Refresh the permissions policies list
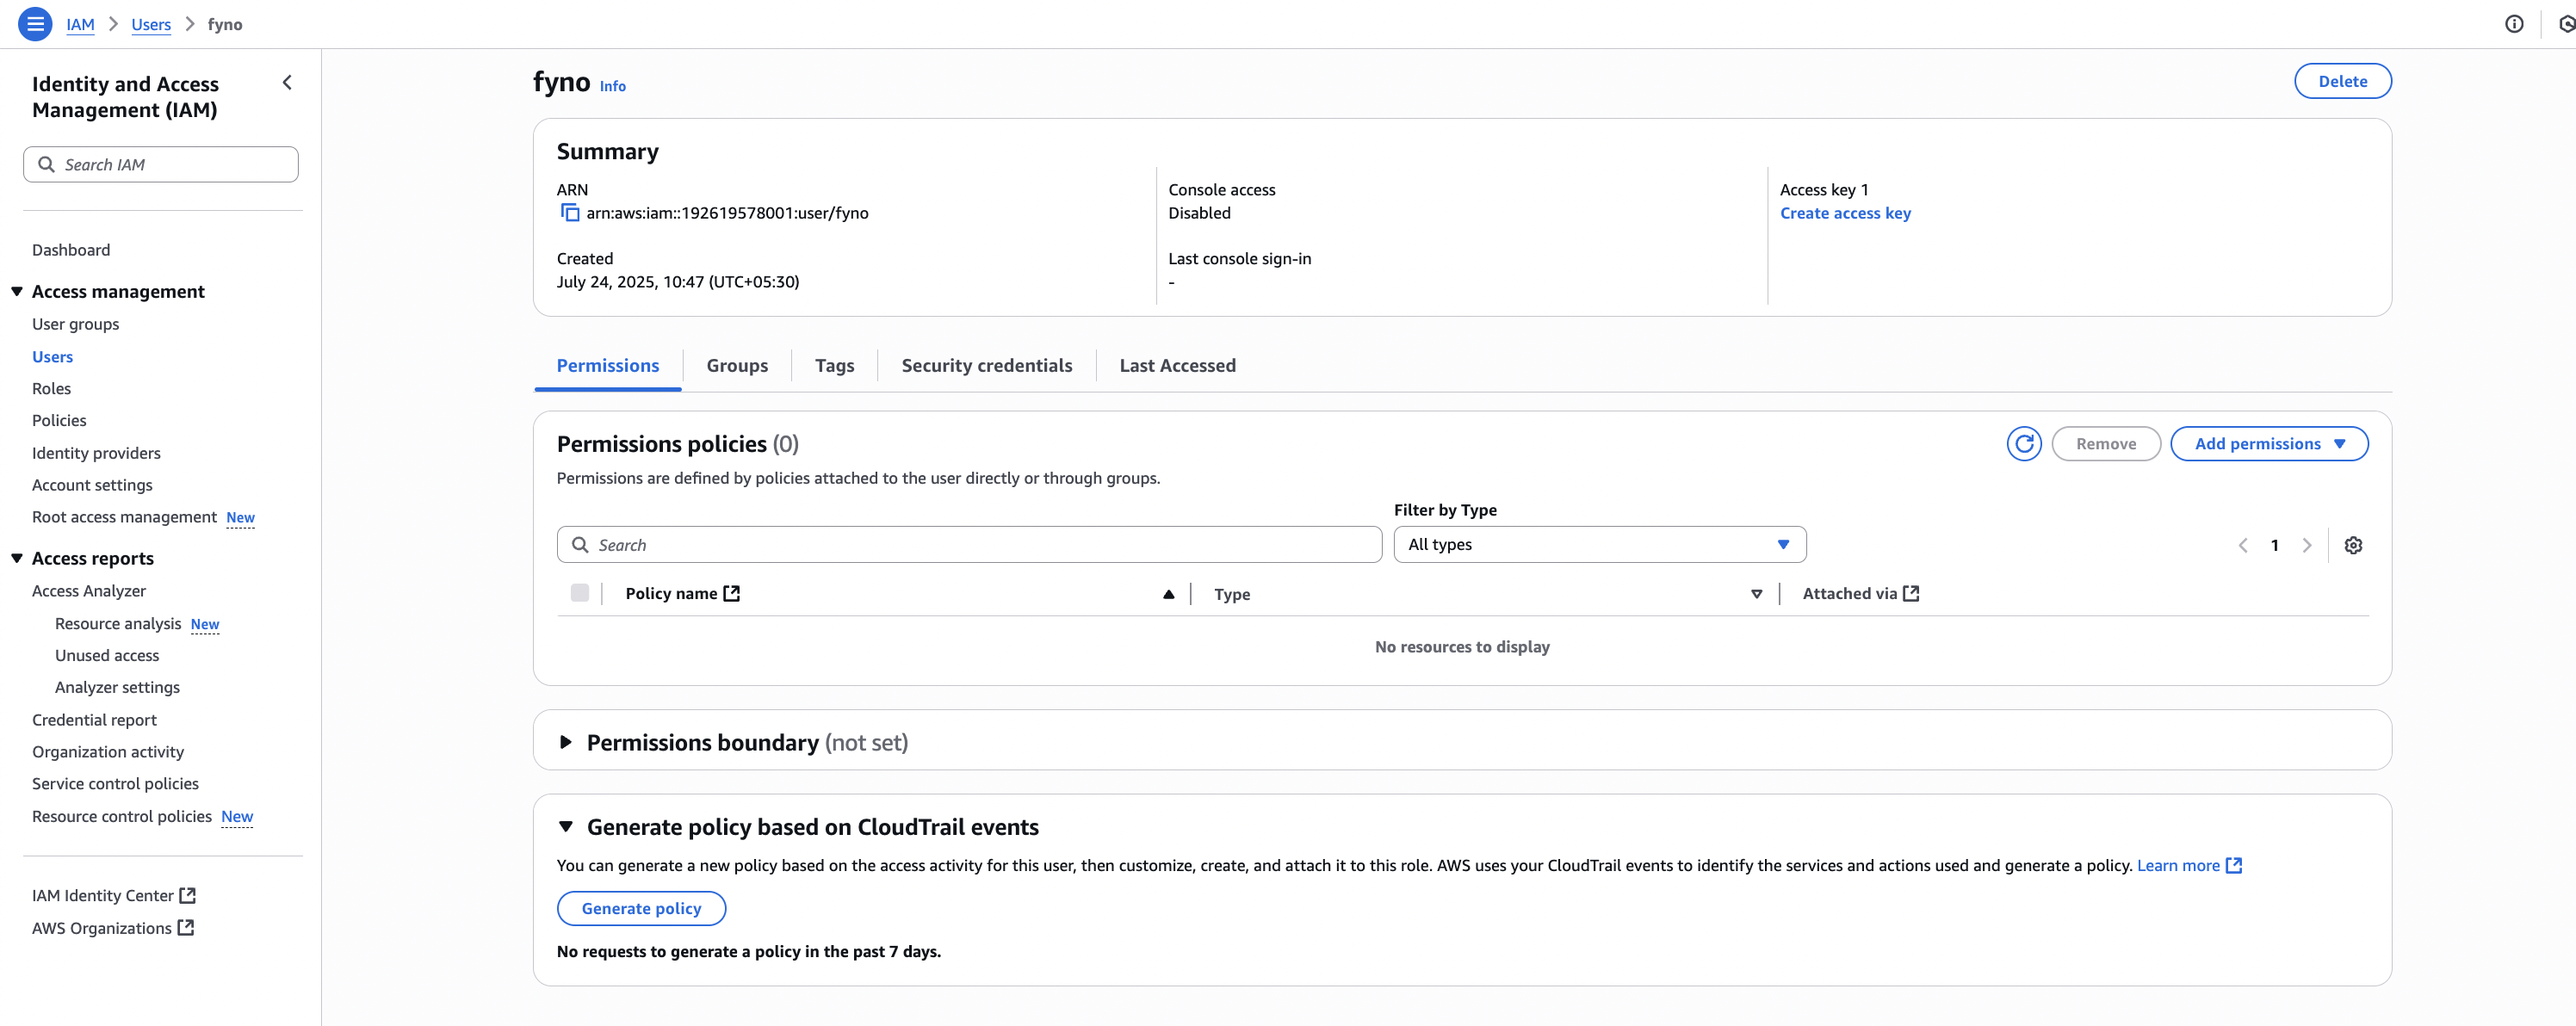 [2023, 443]
